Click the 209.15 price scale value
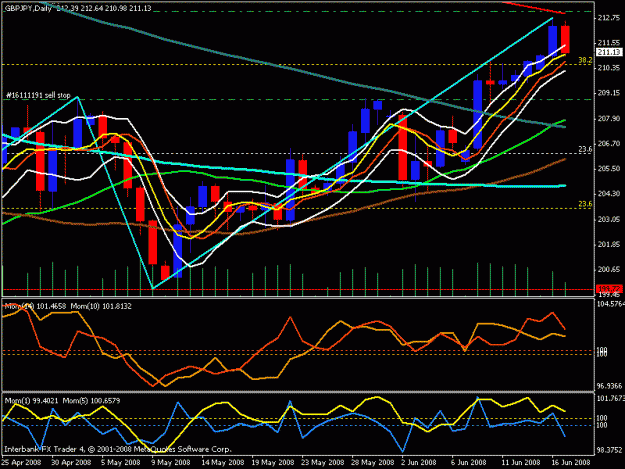 (x=609, y=93)
